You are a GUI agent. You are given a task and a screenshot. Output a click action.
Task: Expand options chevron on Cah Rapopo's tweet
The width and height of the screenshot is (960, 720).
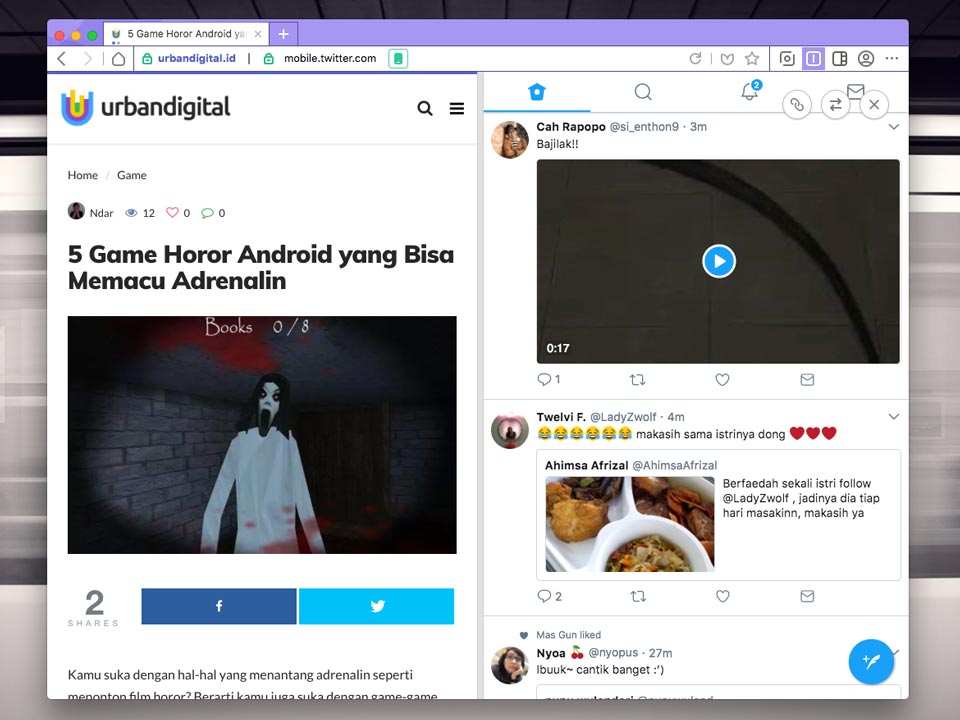click(x=894, y=127)
